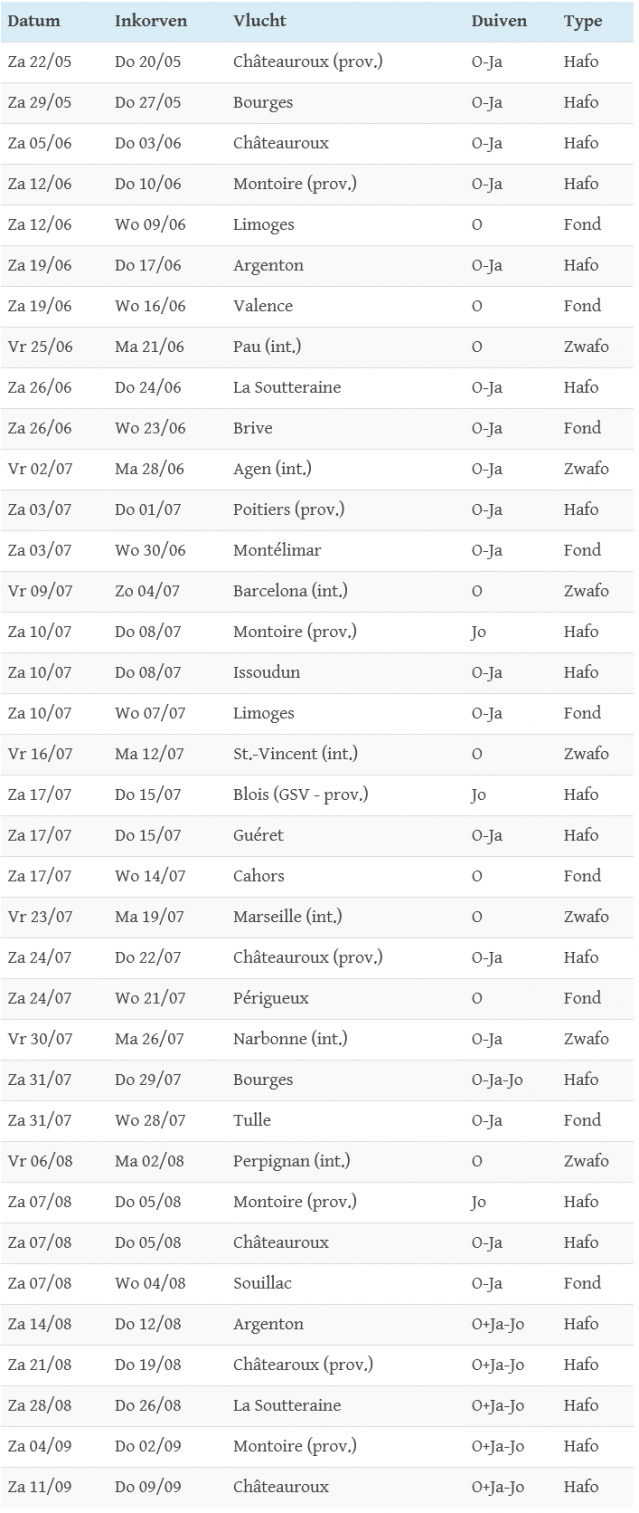
Task: Click the Type column header
Action: pyautogui.click(x=583, y=21)
